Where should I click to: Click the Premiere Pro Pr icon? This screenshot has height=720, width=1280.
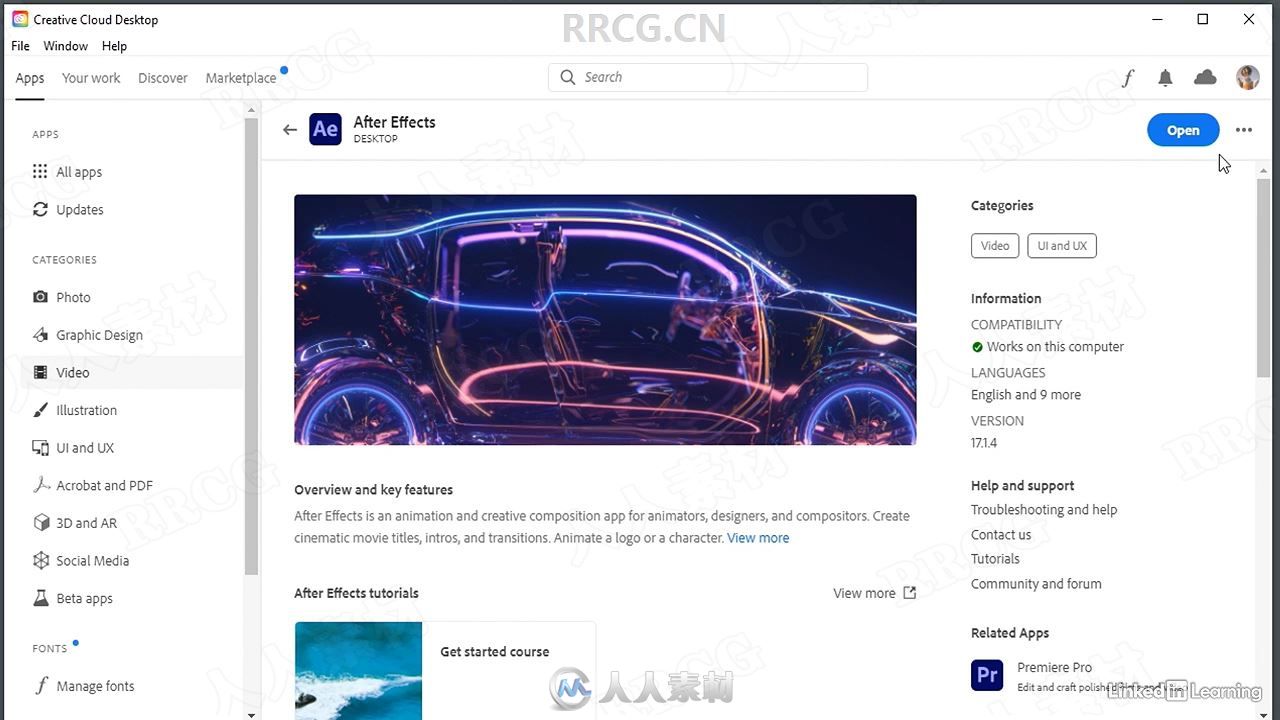pyautogui.click(x=987, y=675)
